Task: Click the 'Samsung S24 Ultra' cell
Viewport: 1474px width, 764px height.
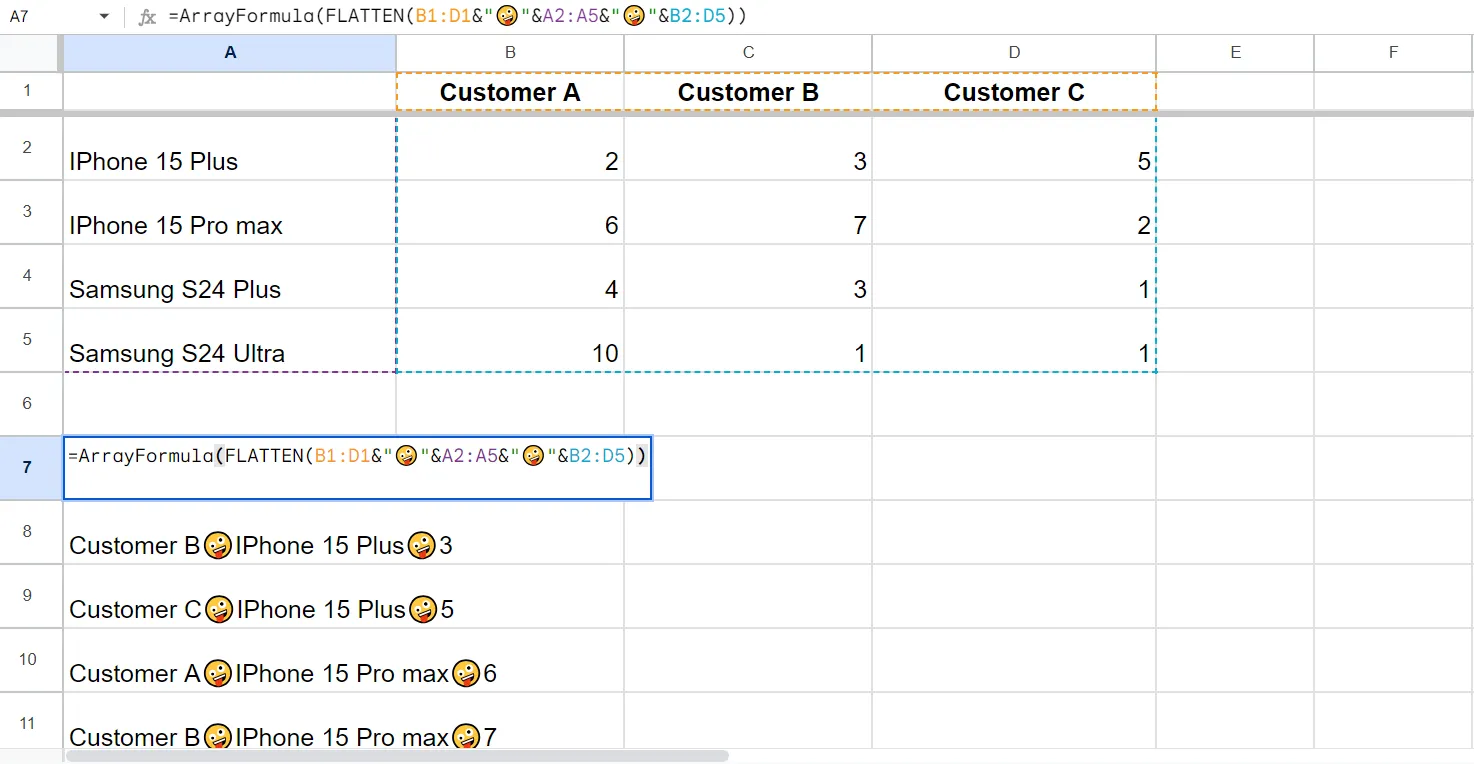Action: coord(230,341)
